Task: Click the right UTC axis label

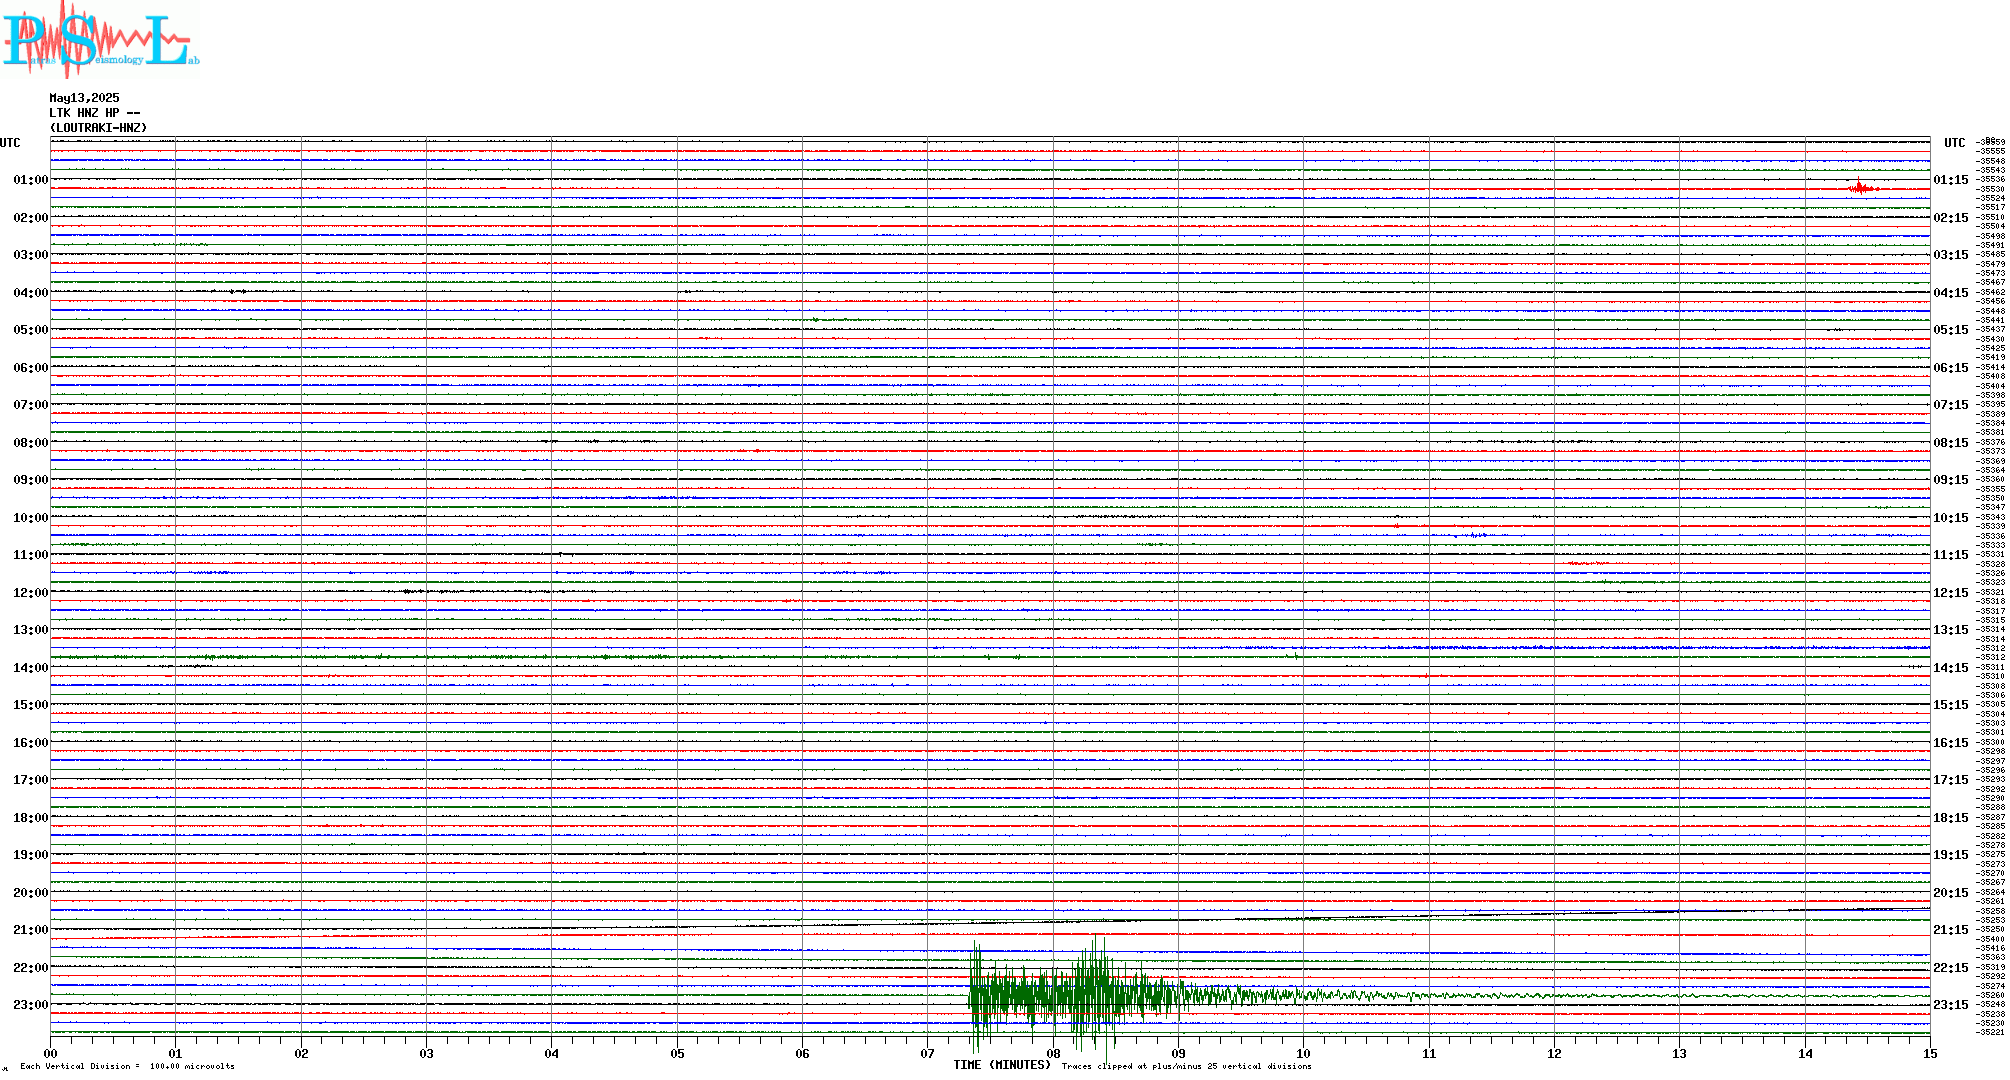Action: (x=1954, y=143)
